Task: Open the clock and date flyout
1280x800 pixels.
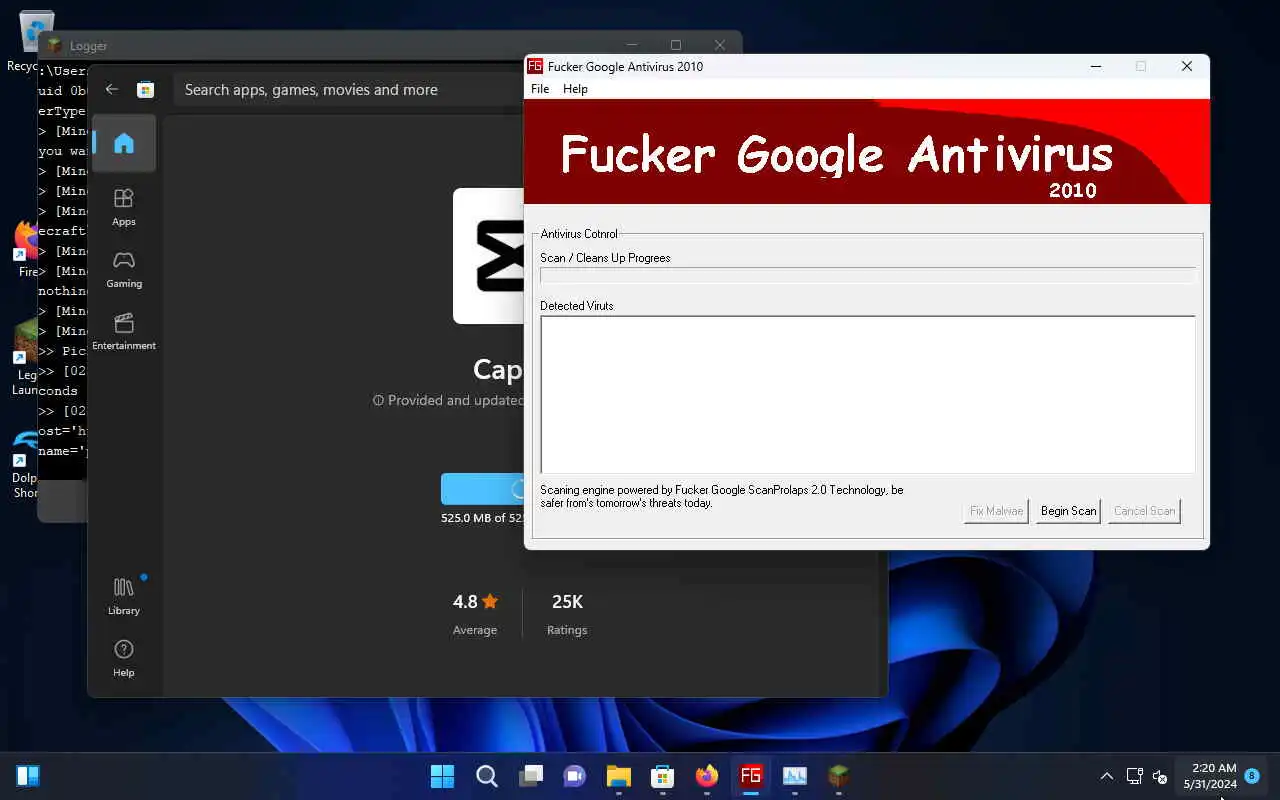Action: pos(1210,776)
